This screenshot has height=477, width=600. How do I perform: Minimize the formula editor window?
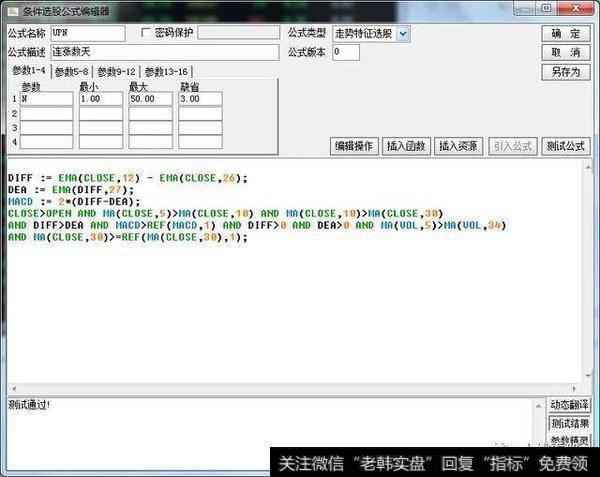click(x=526, y=9)
